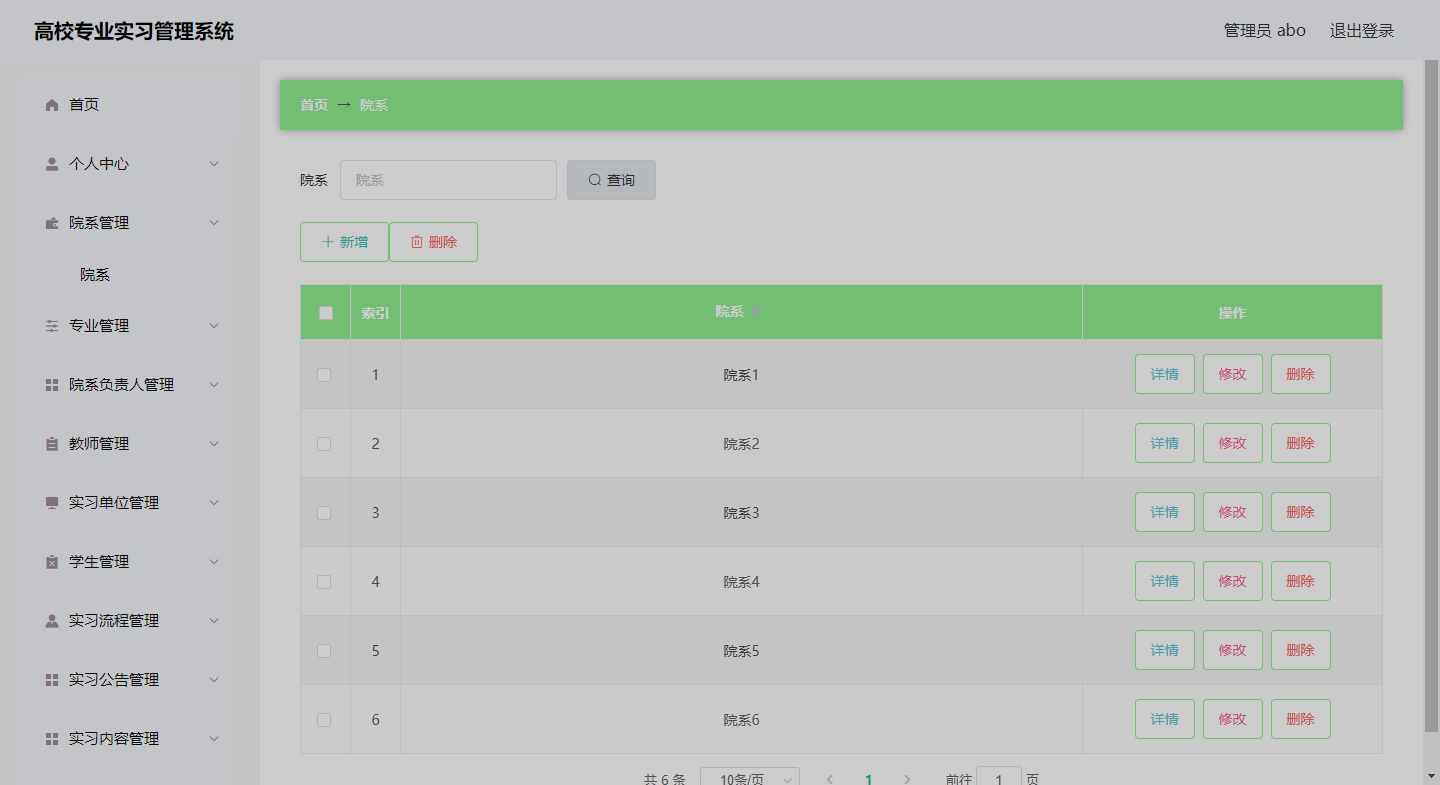This screenshot has width=1440, height=785.
Task: Check the checkbox for row 院系1
Action: [324, 375]
